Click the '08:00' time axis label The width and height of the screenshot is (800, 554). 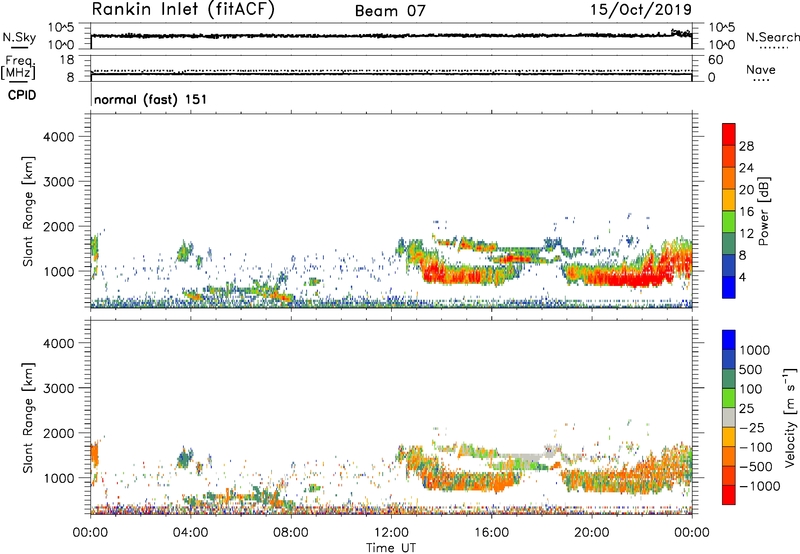click(x=290, y=533)
